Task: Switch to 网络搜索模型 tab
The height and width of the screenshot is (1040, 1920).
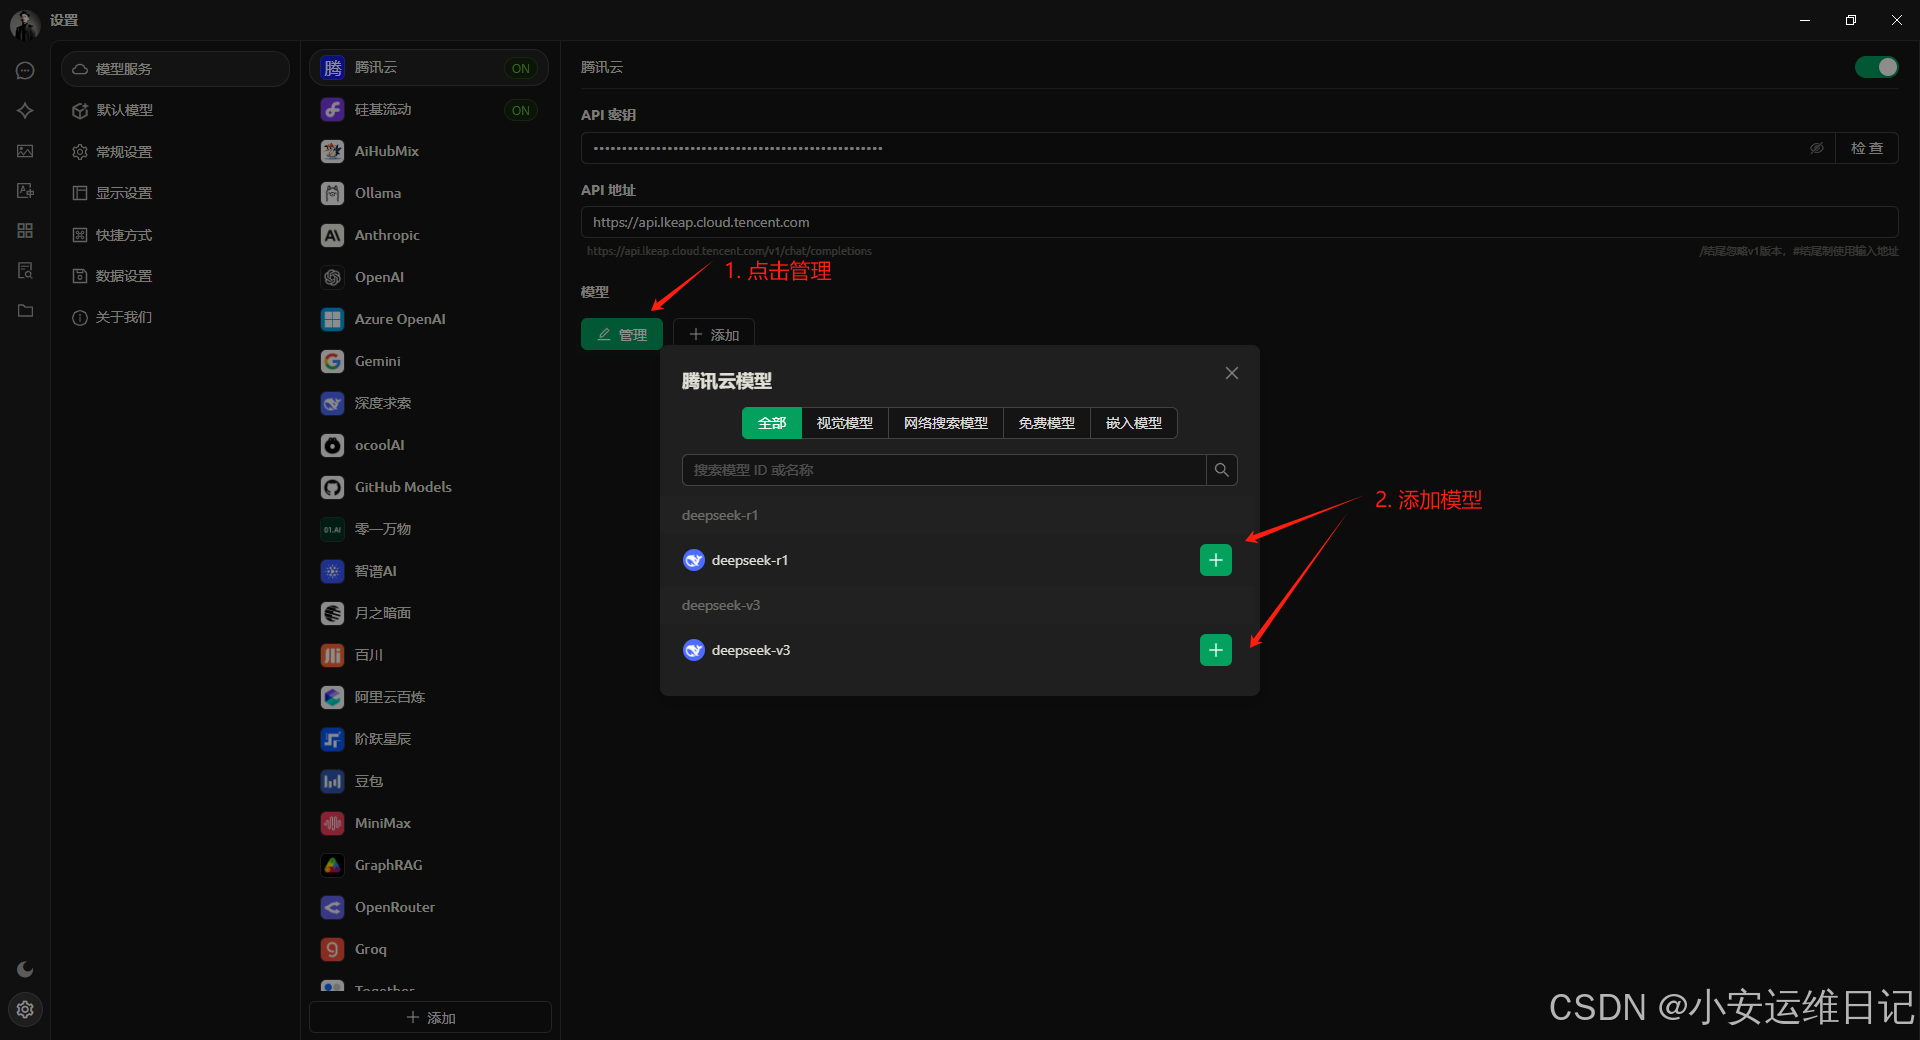Action: click(x=946, y=423)
